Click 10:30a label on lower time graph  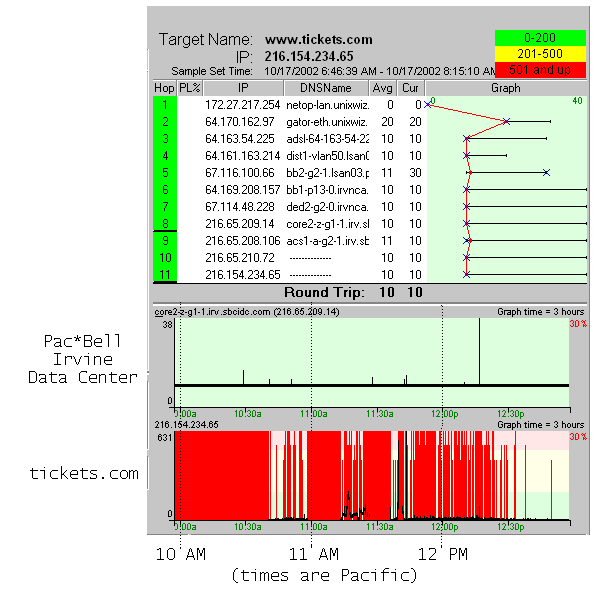pyautogui.click(x=248, y=527)
